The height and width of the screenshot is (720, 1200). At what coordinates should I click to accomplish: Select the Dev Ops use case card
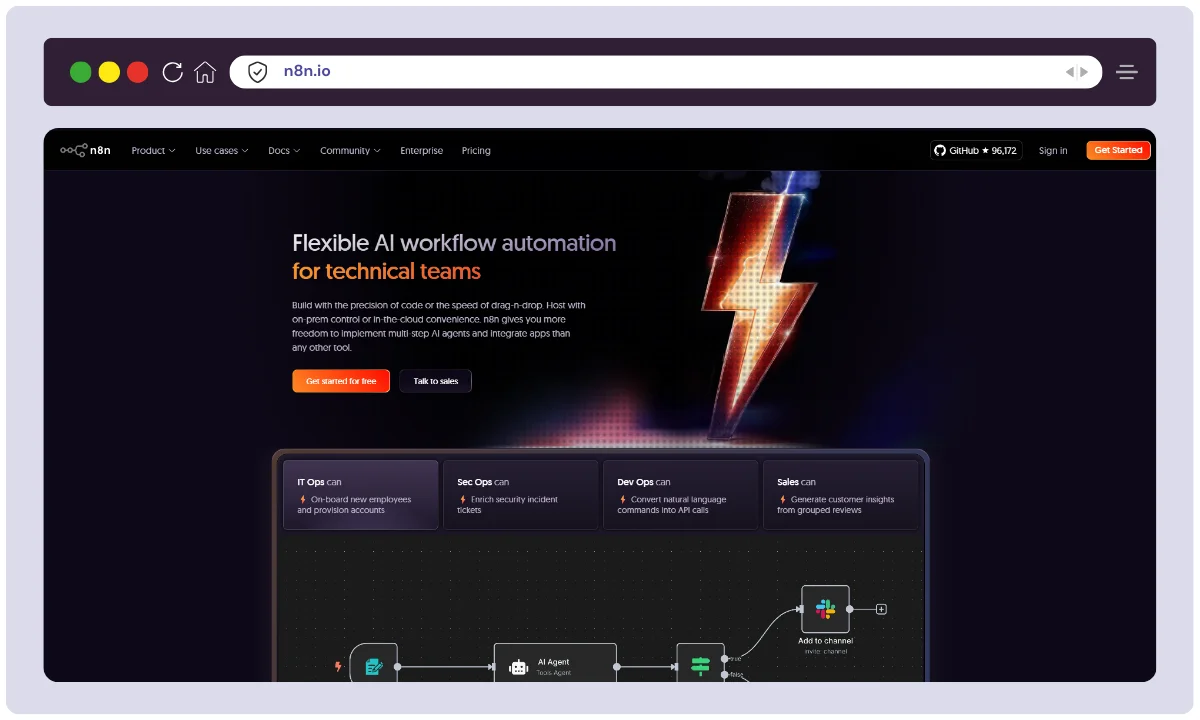(x=681, y=494)
